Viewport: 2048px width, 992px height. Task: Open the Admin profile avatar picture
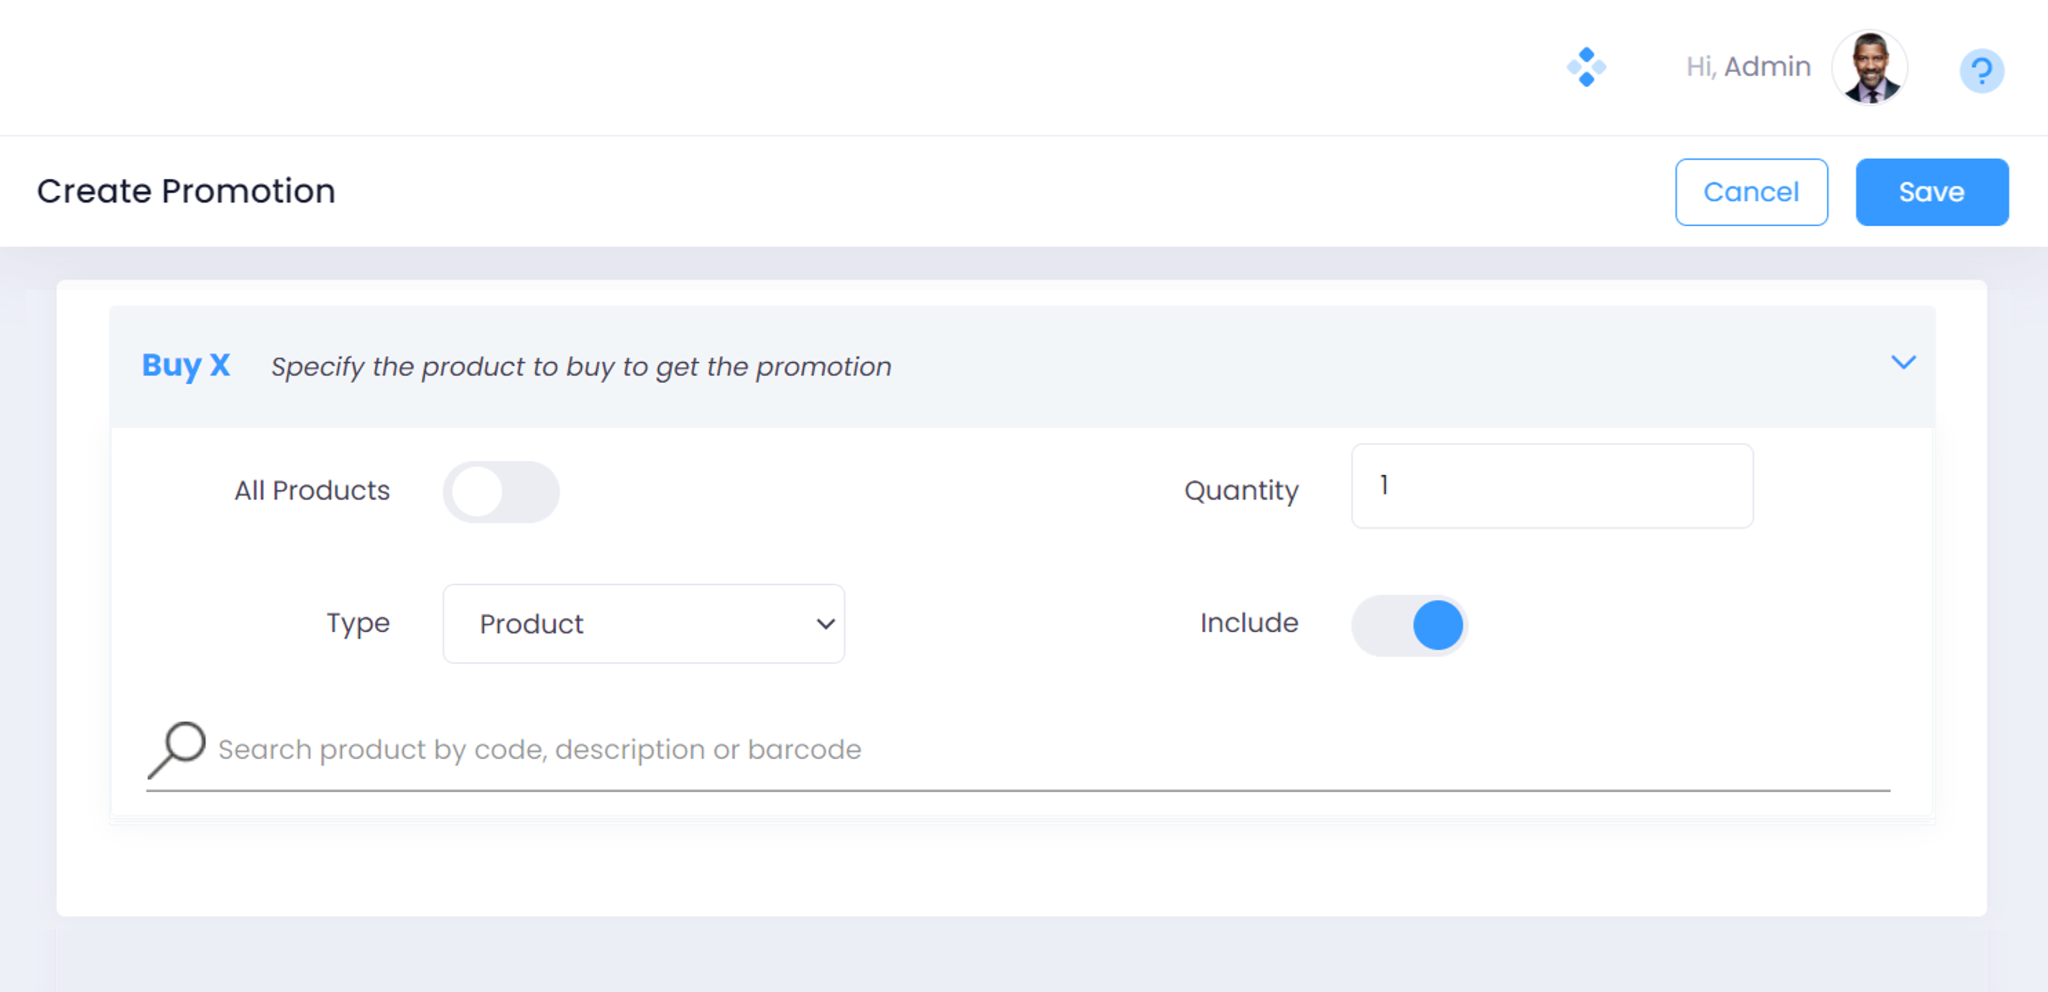(x=1869, y=67)
